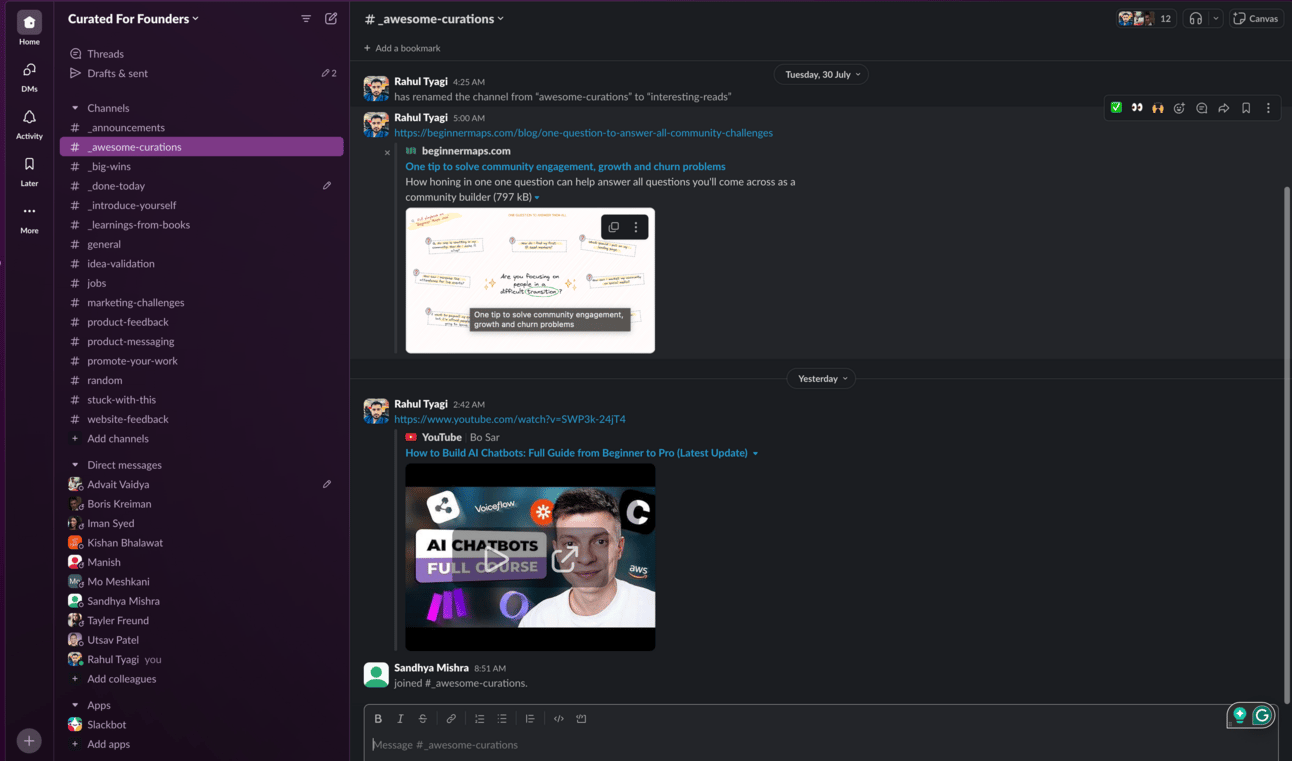This screenshot has width=1292, height=761.
Task: Collapse the Channels section
Action: (75, 108)
